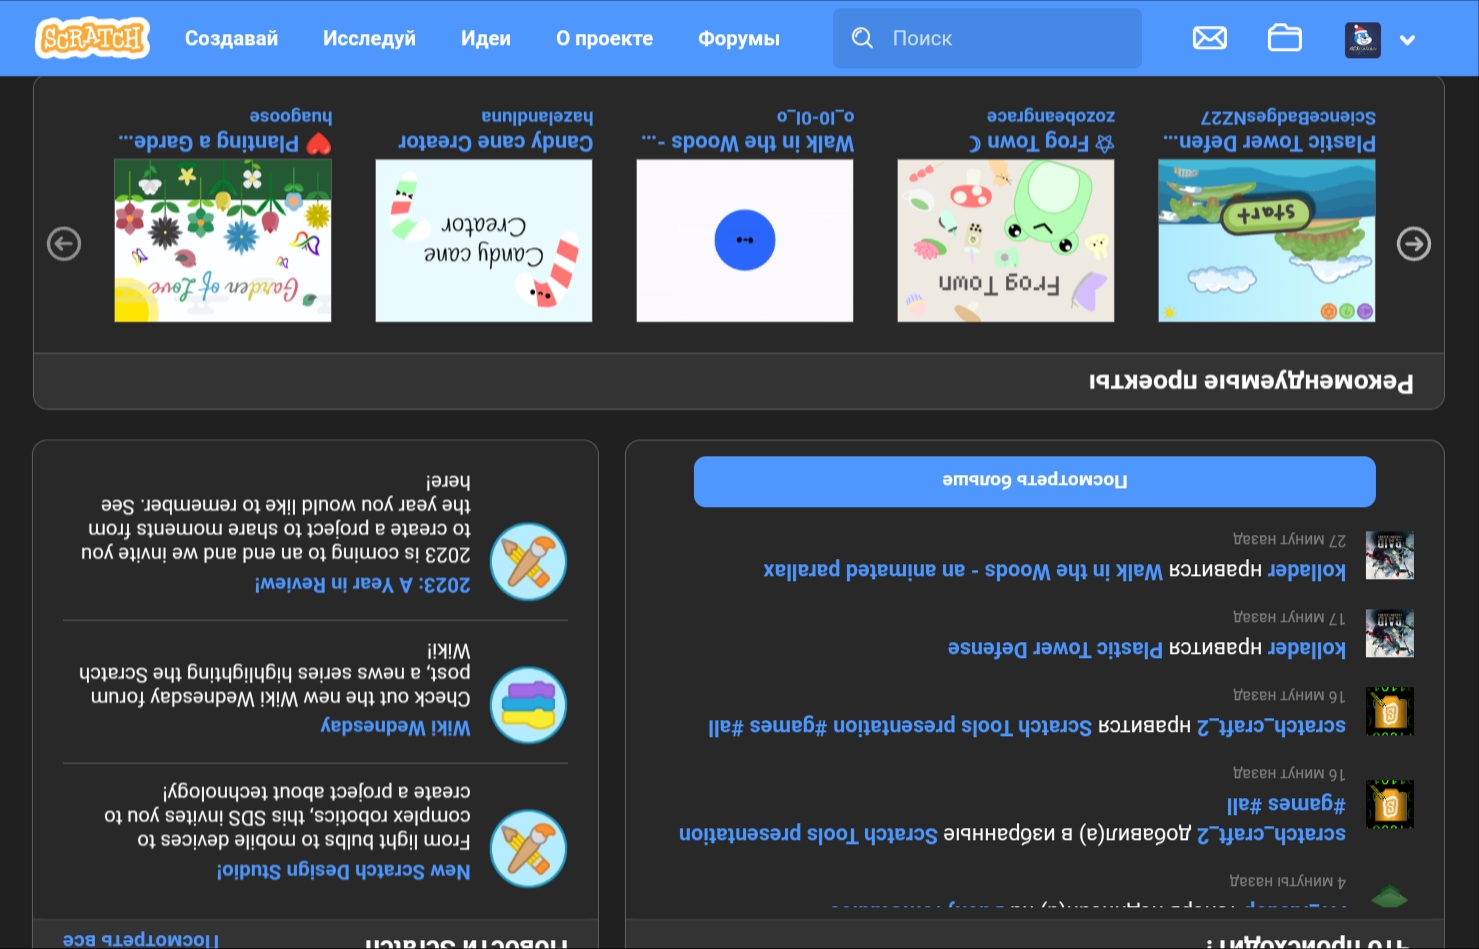Open My Stuff folder icon
The image size is (1479, 949).
1285,37
